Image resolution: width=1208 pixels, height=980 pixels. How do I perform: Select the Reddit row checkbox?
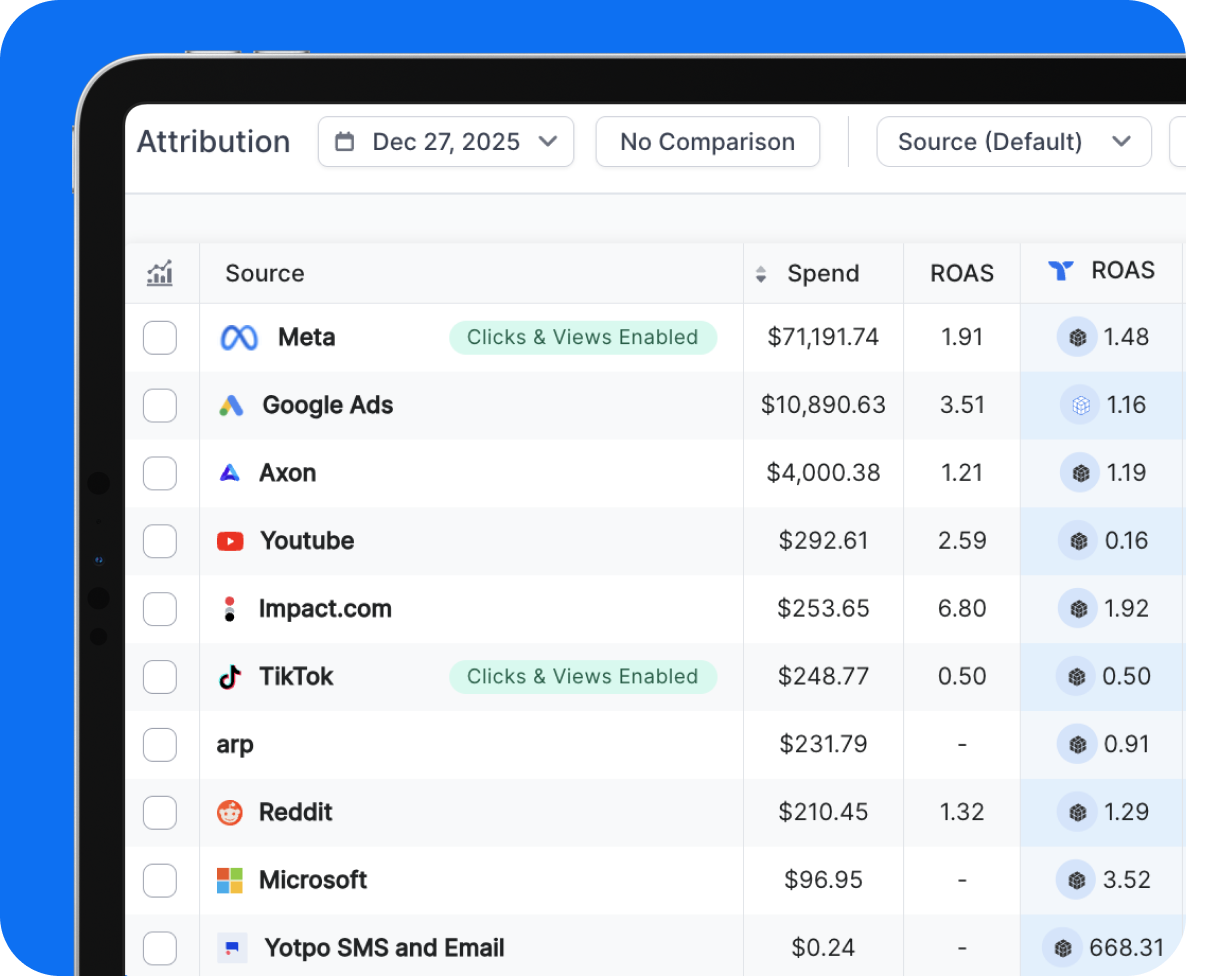point(160,812)
